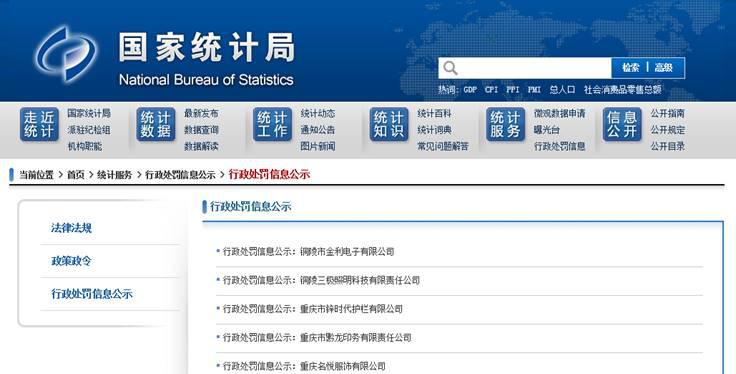The image size is (736, 374).
Task: Click the magnifier icon in search box
Action: [x=450, y=68]
